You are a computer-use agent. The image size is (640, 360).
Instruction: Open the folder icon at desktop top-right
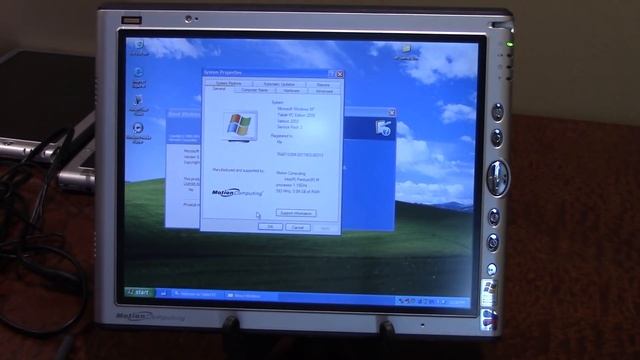[406, 52]
